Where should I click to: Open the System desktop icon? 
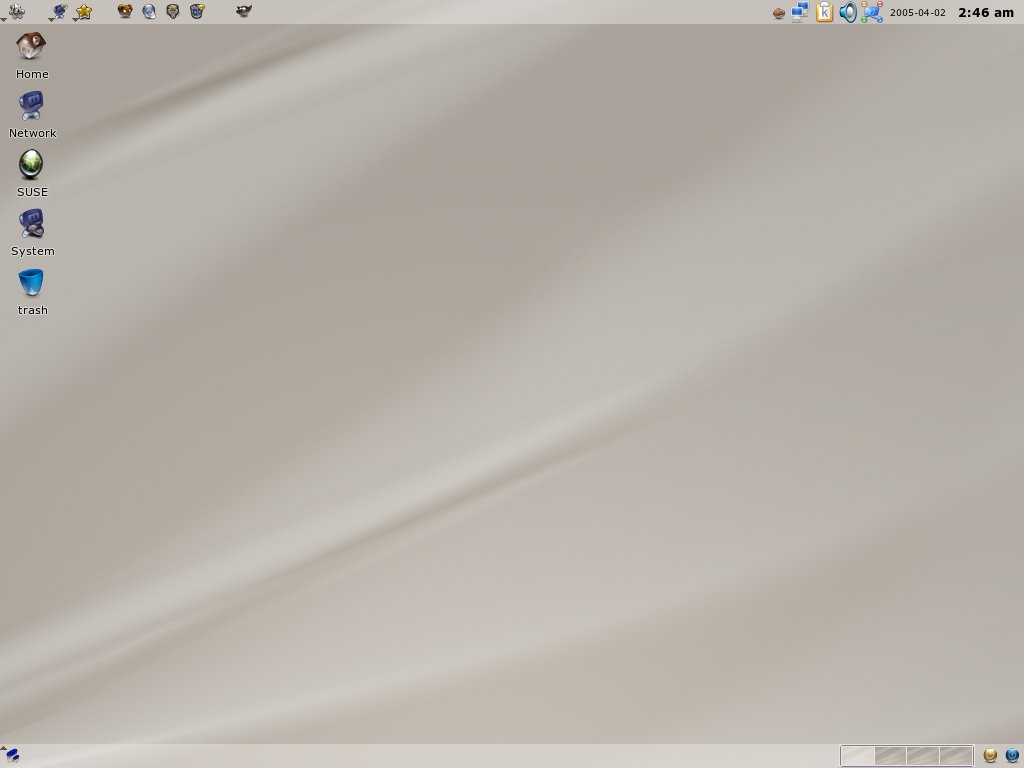coord(32,232)
